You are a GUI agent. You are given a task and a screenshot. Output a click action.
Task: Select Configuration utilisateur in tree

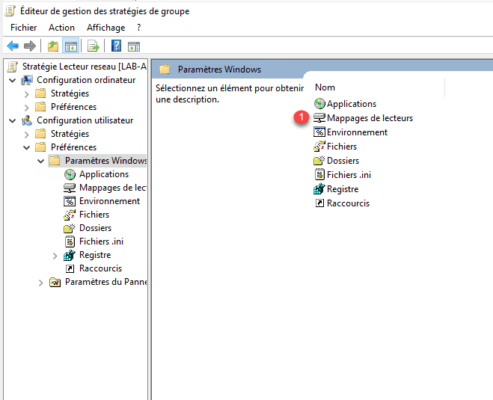coord(85,120)
